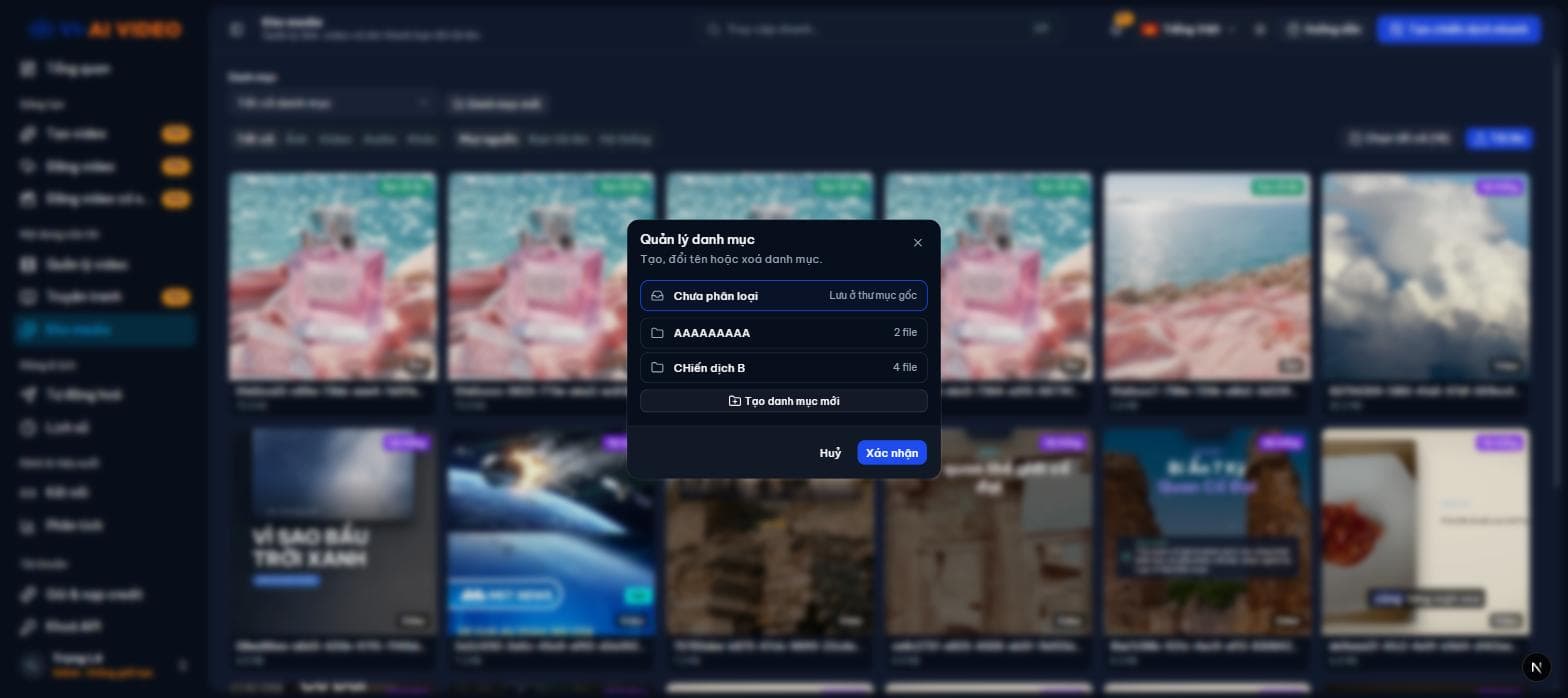The height and width of the screenshot is (698, 1568).
Task: Click the folder icon beside AAAAAAAAA
Action: point(657,333)
